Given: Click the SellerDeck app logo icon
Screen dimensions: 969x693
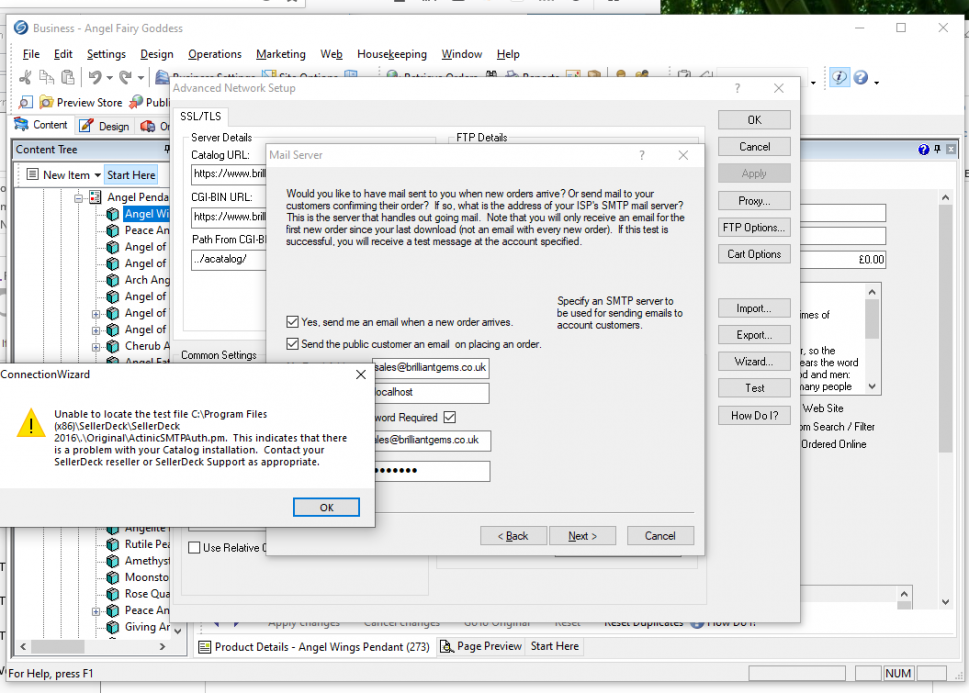Looking at the screenshot, I should click(x=19, y=28).
